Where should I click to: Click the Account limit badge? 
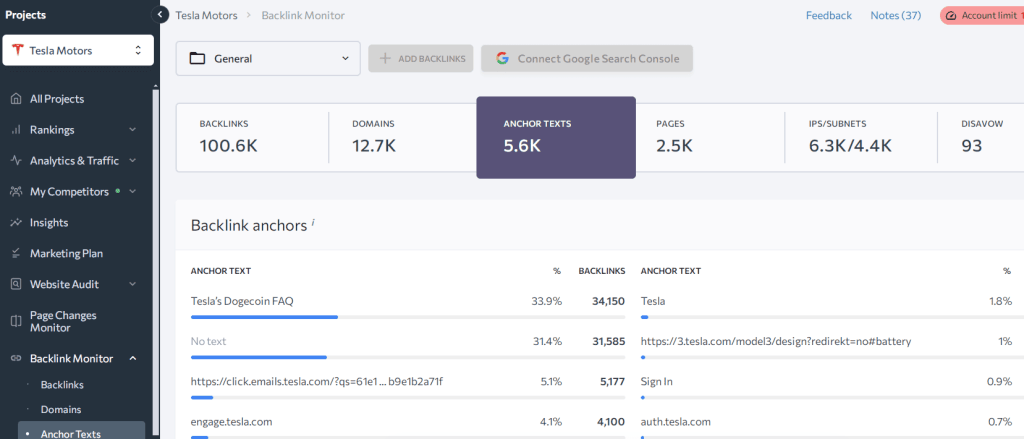[982, 15]
